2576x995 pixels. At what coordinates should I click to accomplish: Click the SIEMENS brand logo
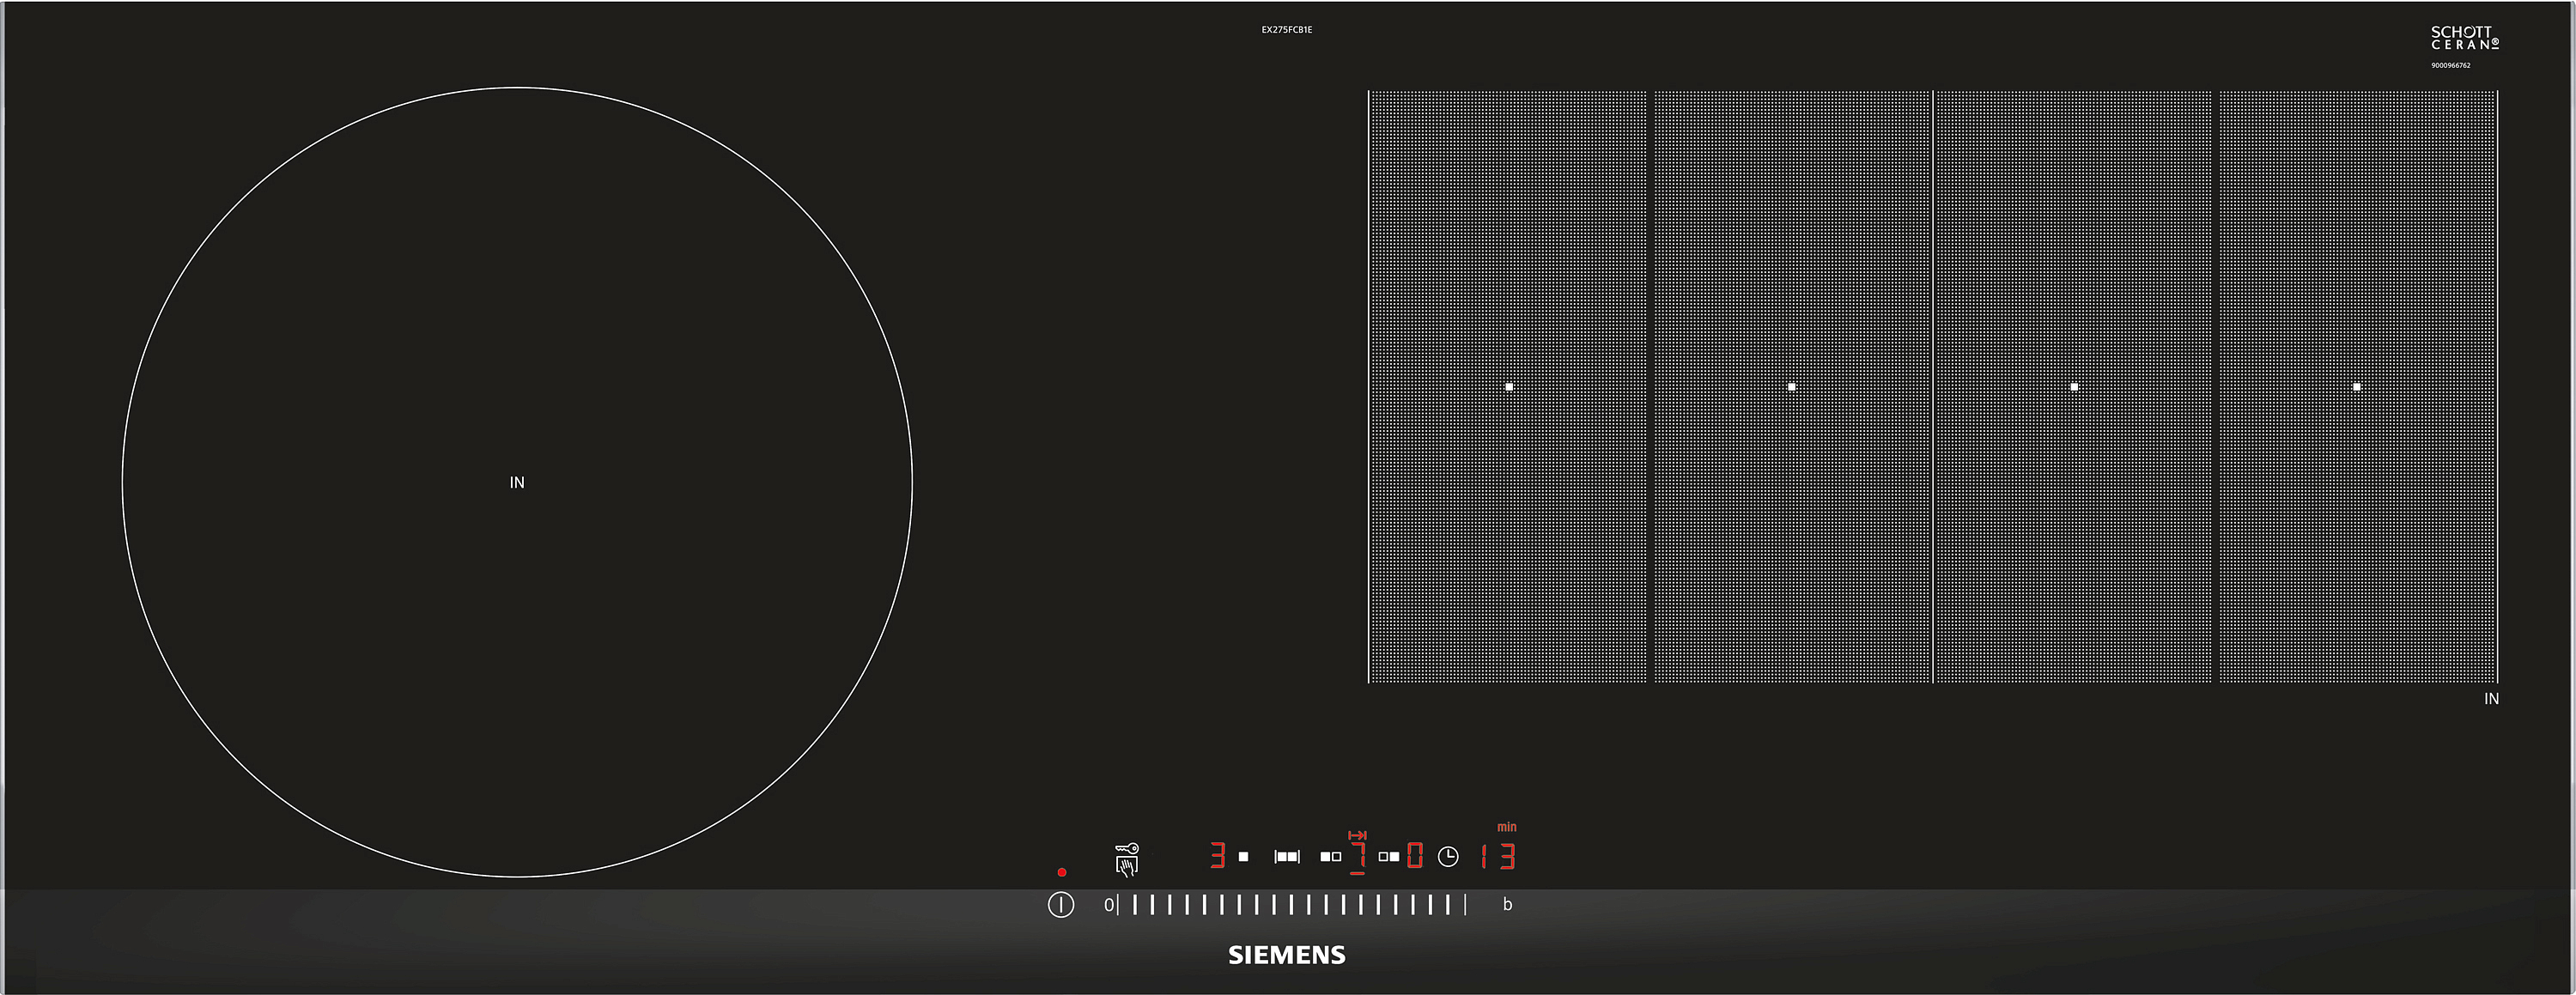click(x=1287, y=955)
